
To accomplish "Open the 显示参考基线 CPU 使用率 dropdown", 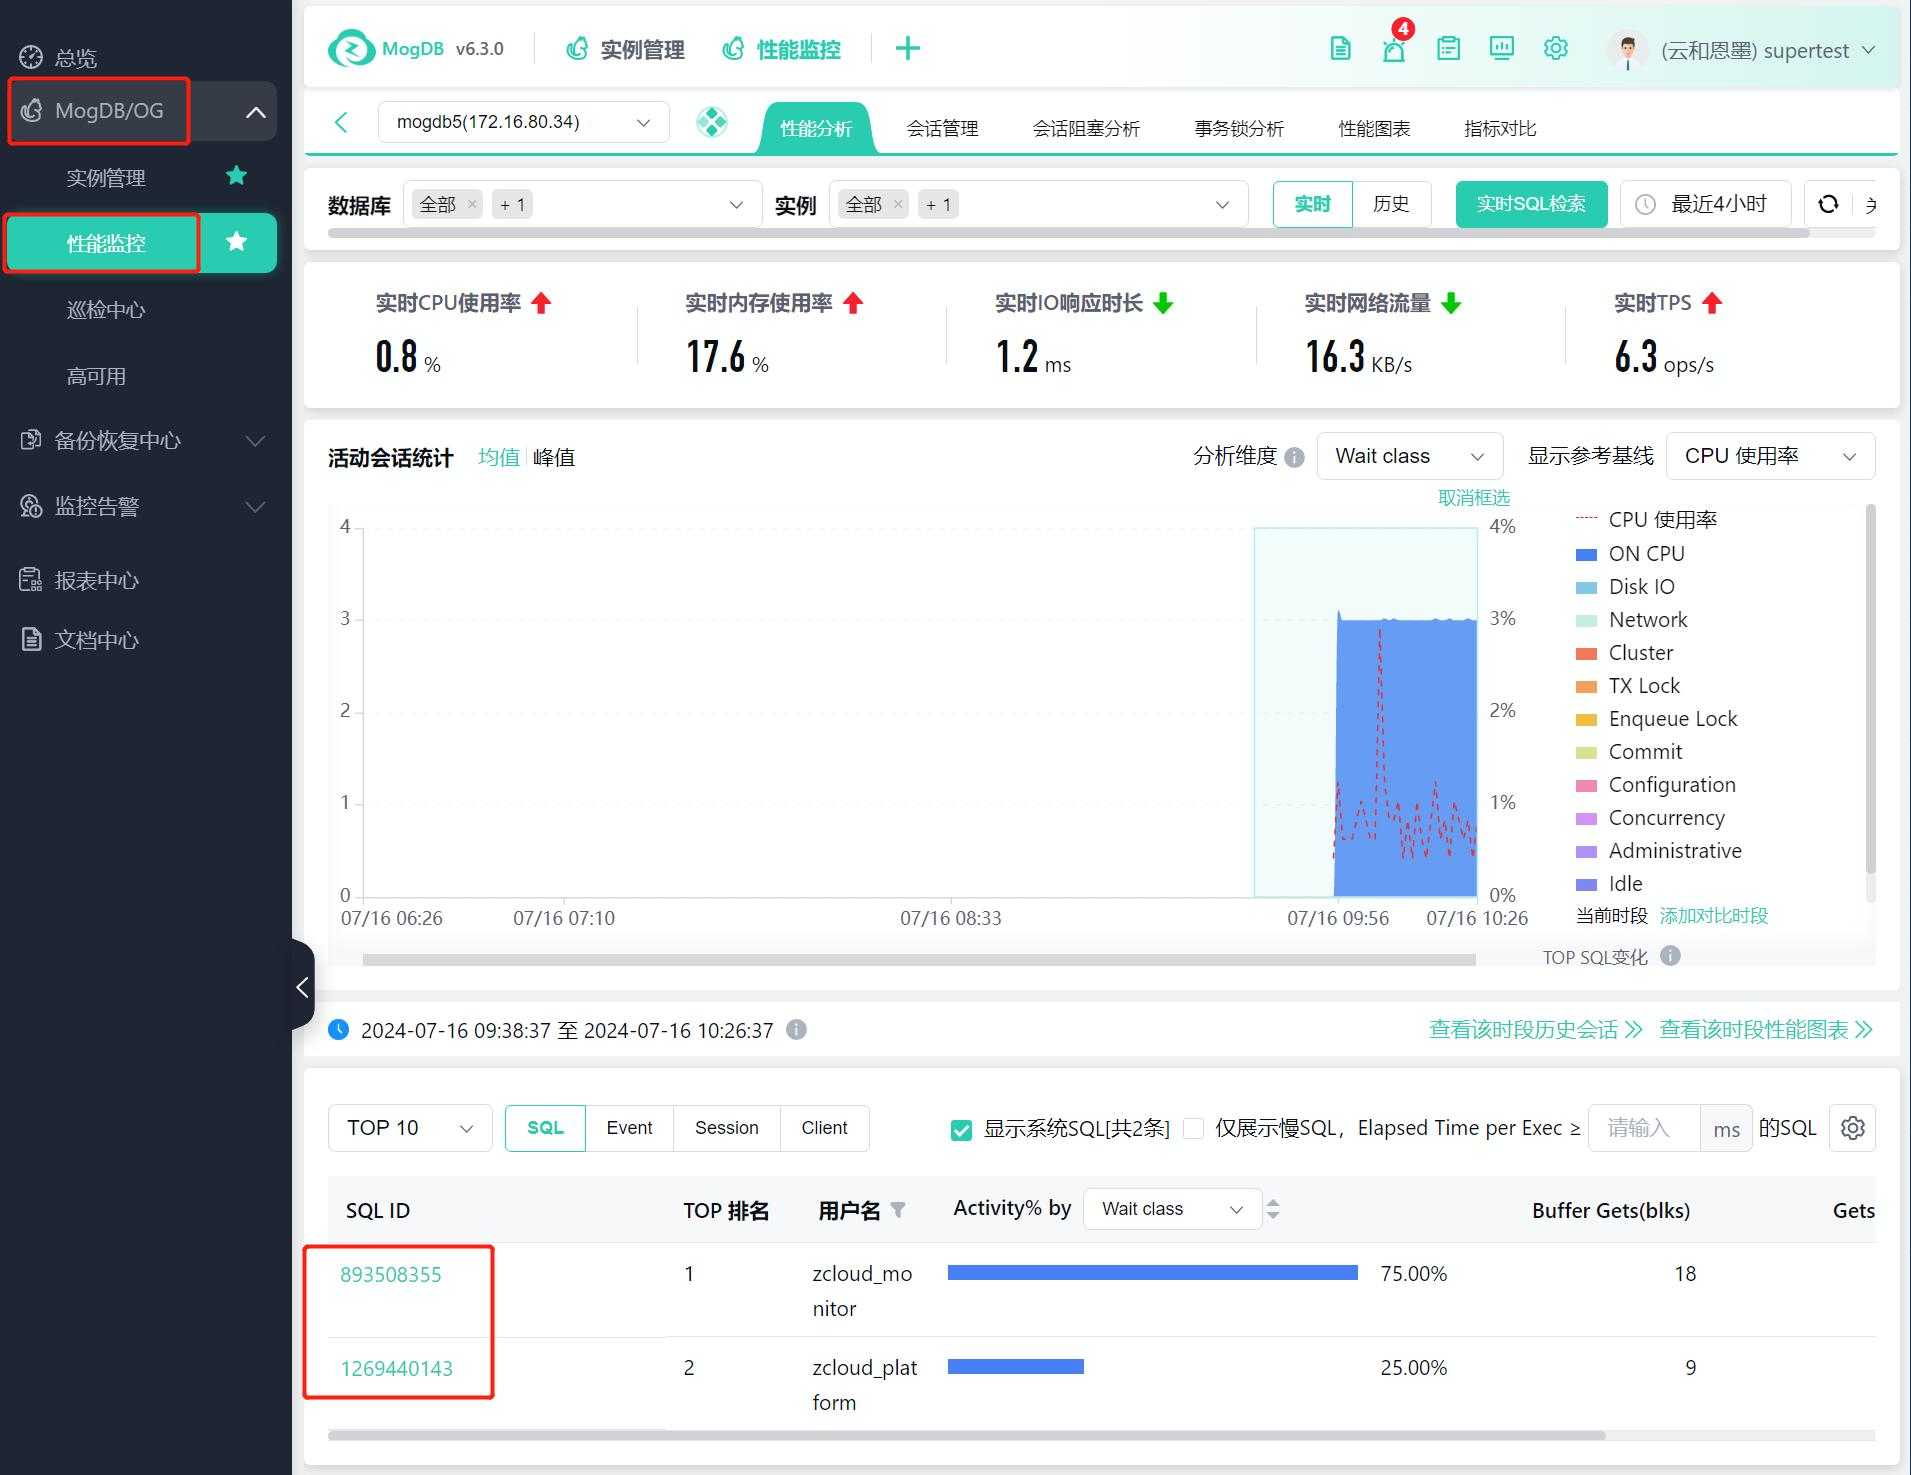I will (x=1770, y=456).
